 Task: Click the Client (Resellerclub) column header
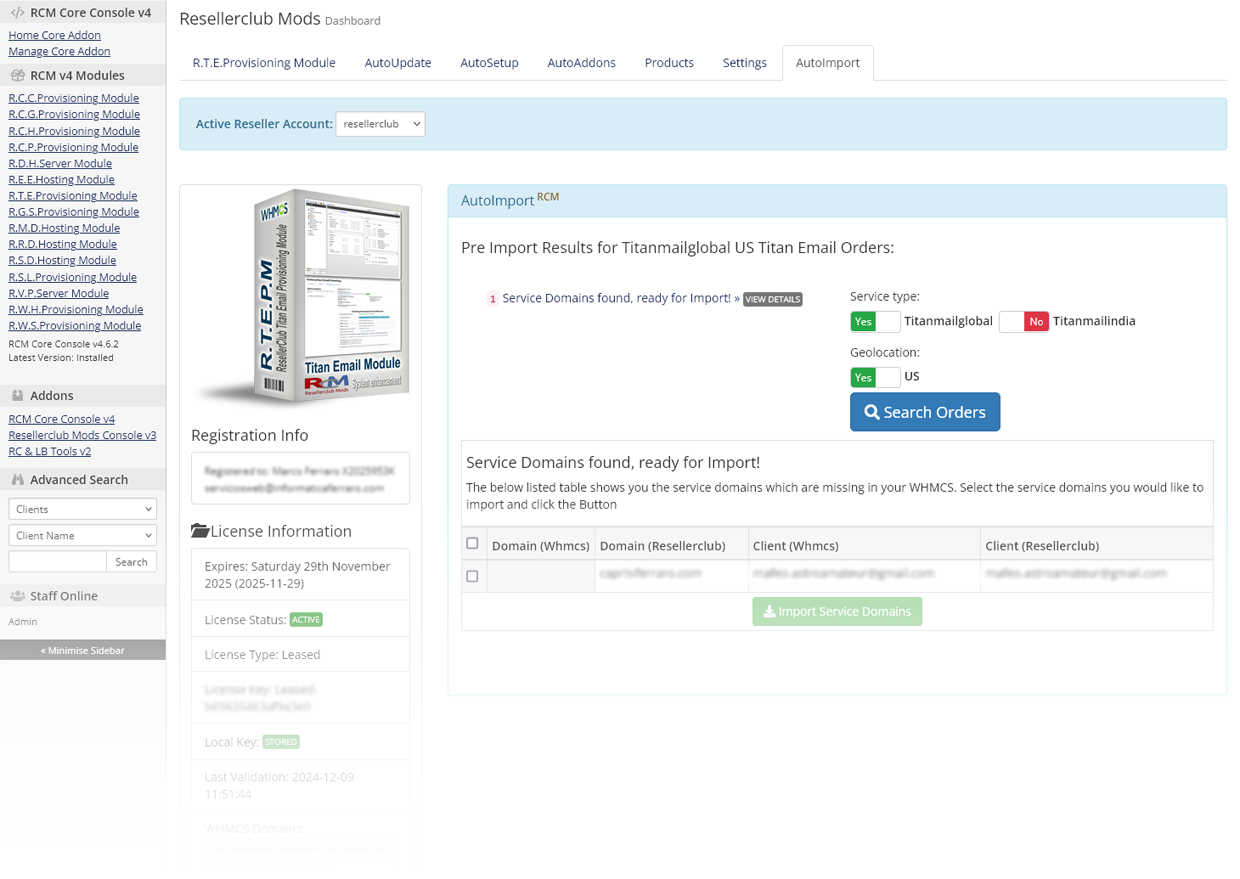click(1096, 545)
